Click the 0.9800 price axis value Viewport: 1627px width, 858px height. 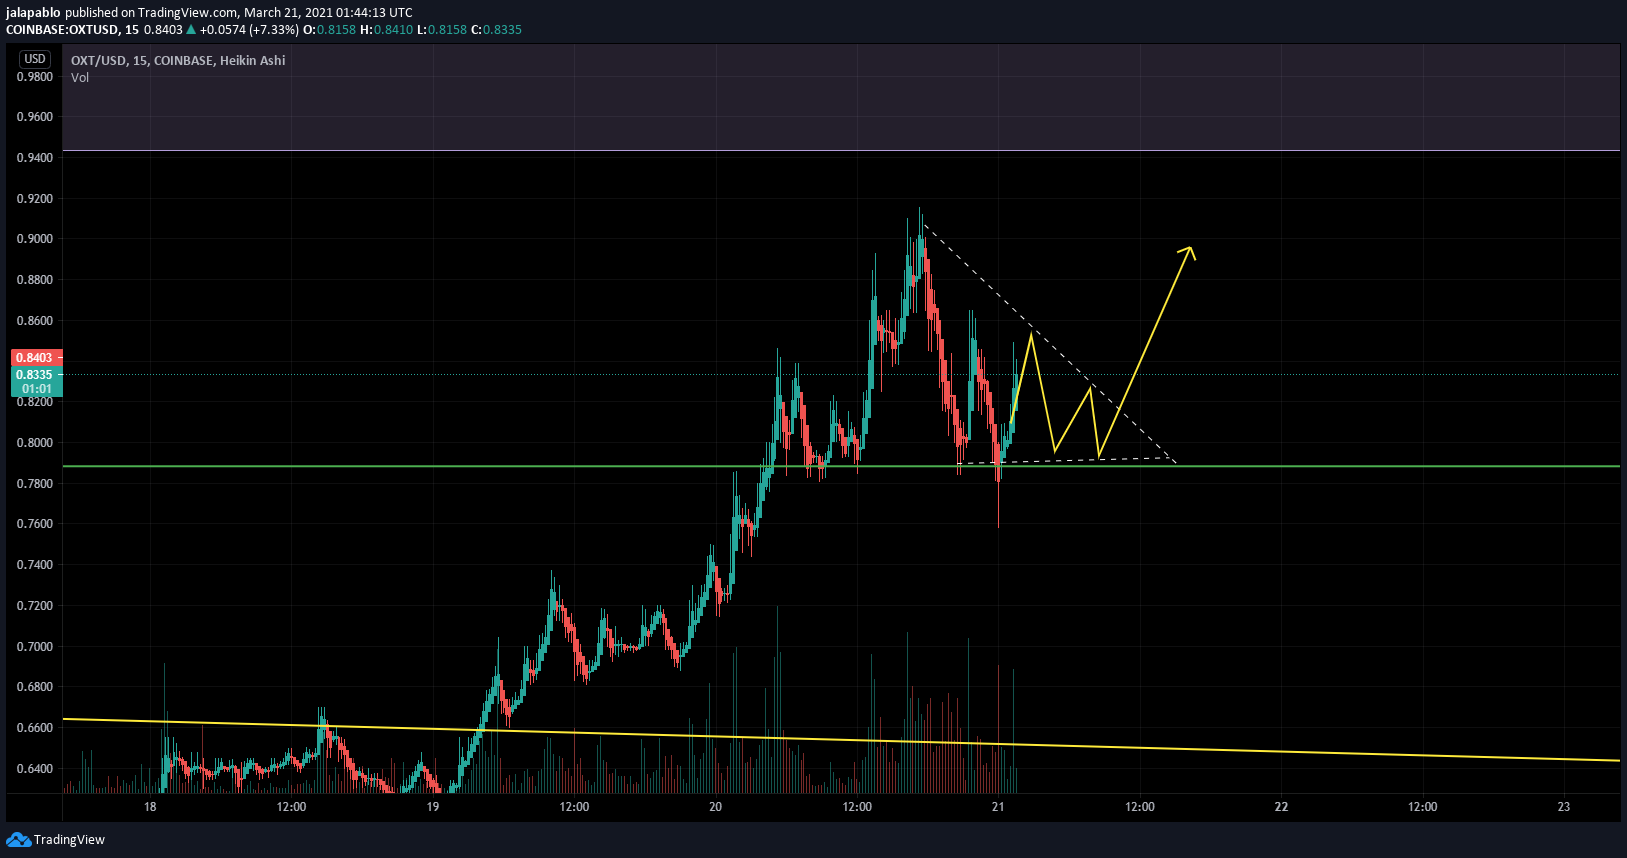pos(35,77)
